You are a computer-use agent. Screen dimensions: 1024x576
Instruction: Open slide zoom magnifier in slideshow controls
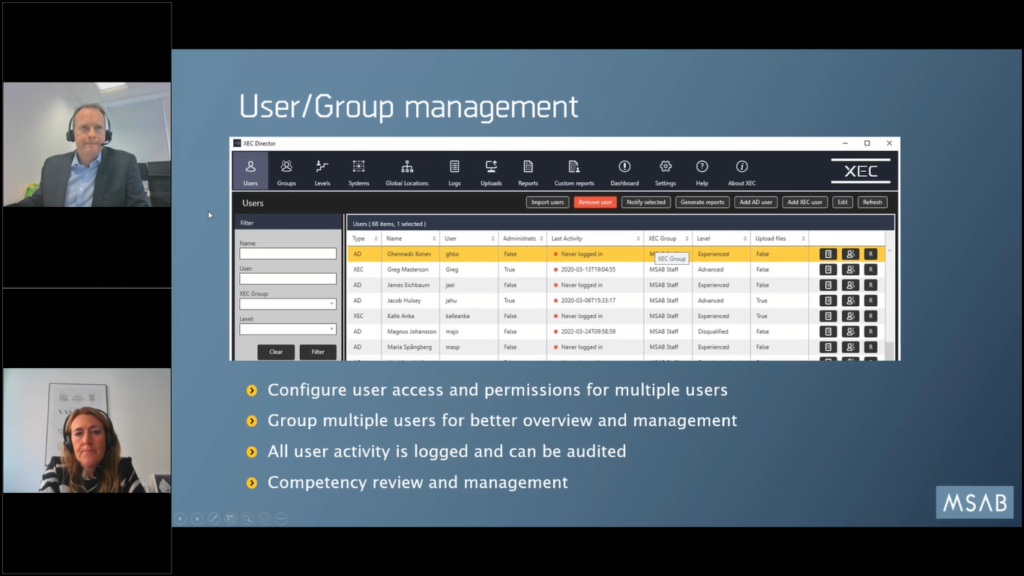coord(248,519)
